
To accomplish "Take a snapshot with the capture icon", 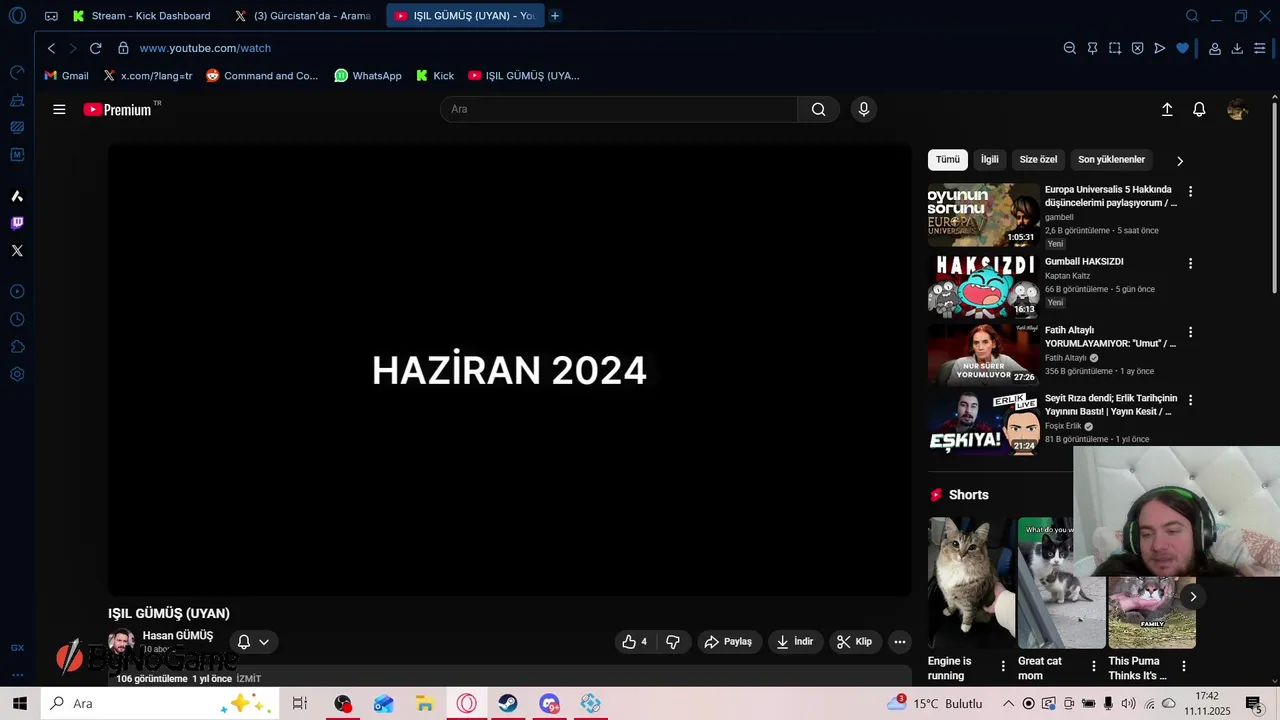I will [x=1115, y=48].
